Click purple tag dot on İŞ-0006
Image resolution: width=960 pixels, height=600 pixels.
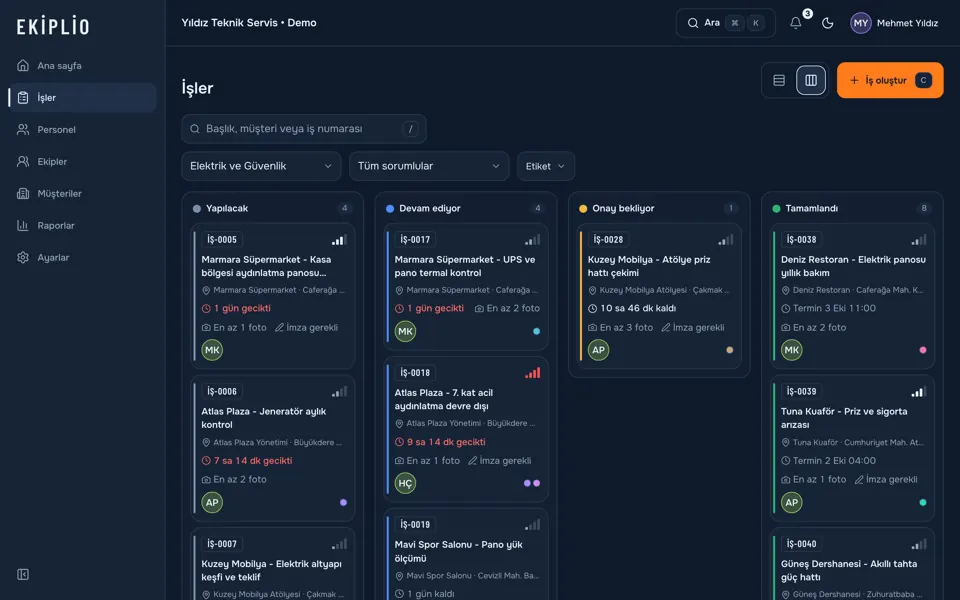[x=343, y=503]
